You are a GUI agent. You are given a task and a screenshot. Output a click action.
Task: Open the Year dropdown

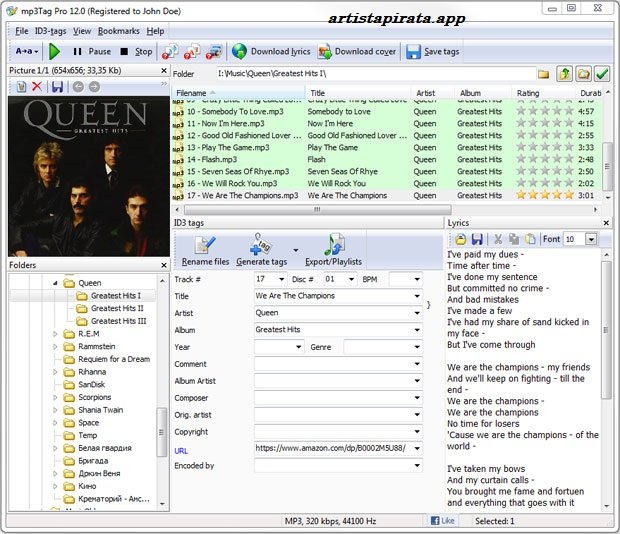(x=299, y=347)
